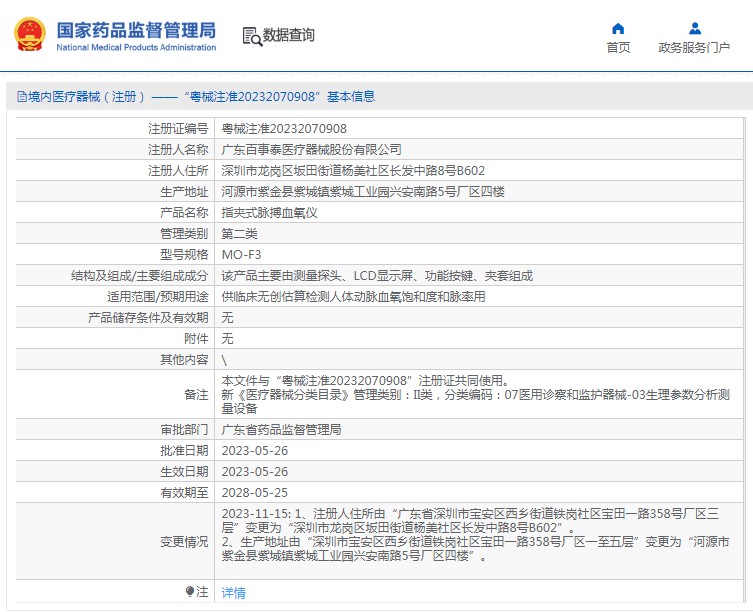Open the 详情 link
This screenshot has width=753, height=612.
point(233,593)
